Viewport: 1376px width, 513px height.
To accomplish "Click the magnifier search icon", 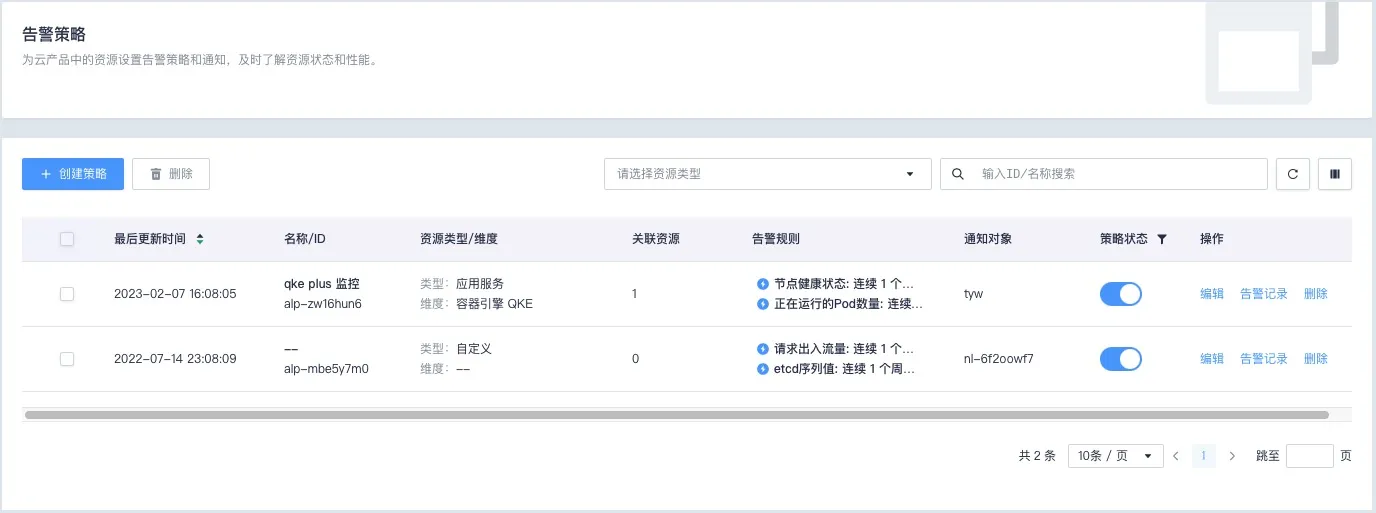I will [957, 174].
